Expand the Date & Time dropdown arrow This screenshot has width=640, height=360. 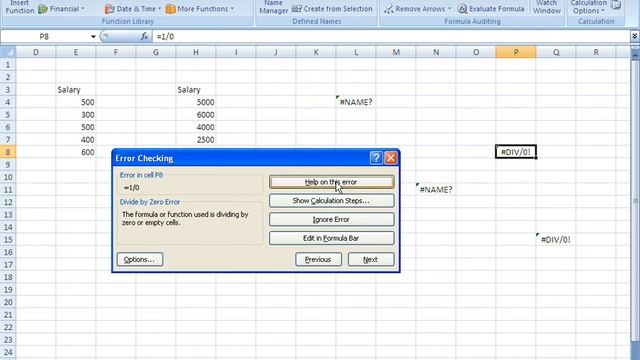tap(159, 9)
